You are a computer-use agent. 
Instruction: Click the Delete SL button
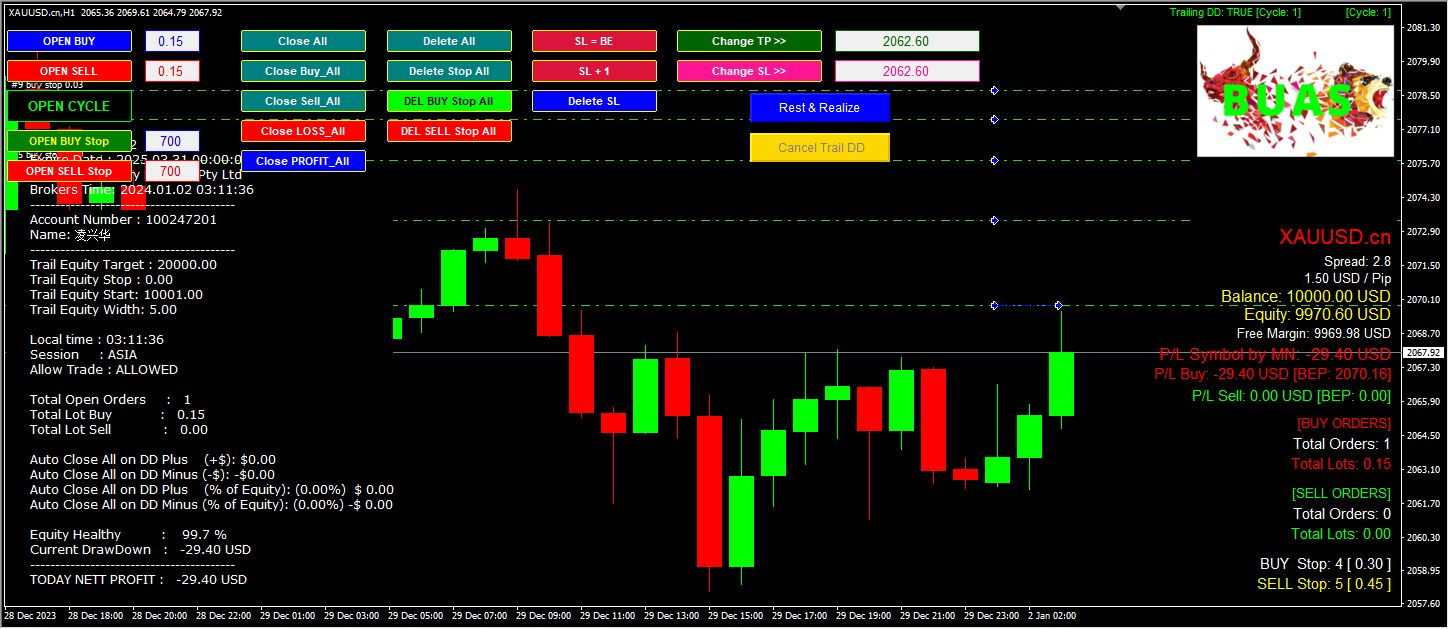pyautogui.click(x=594, y=101)
